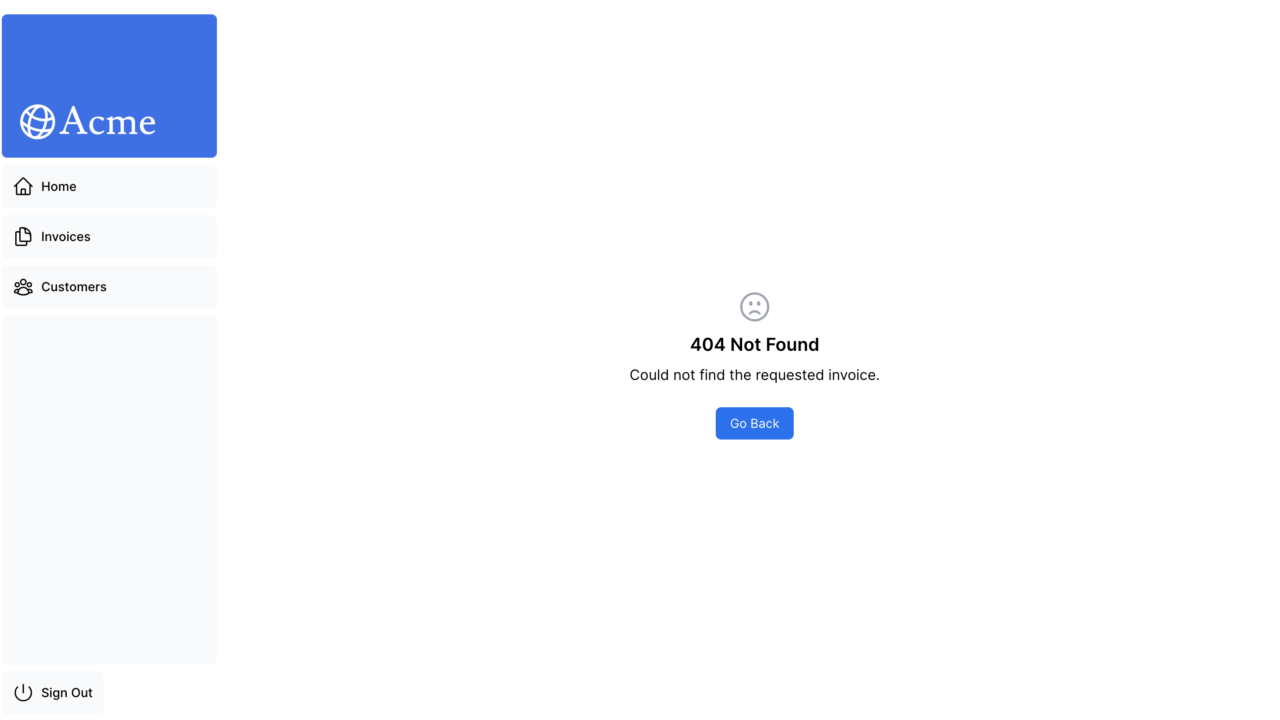Click the number 404 in the heading

tap(708, 344)
